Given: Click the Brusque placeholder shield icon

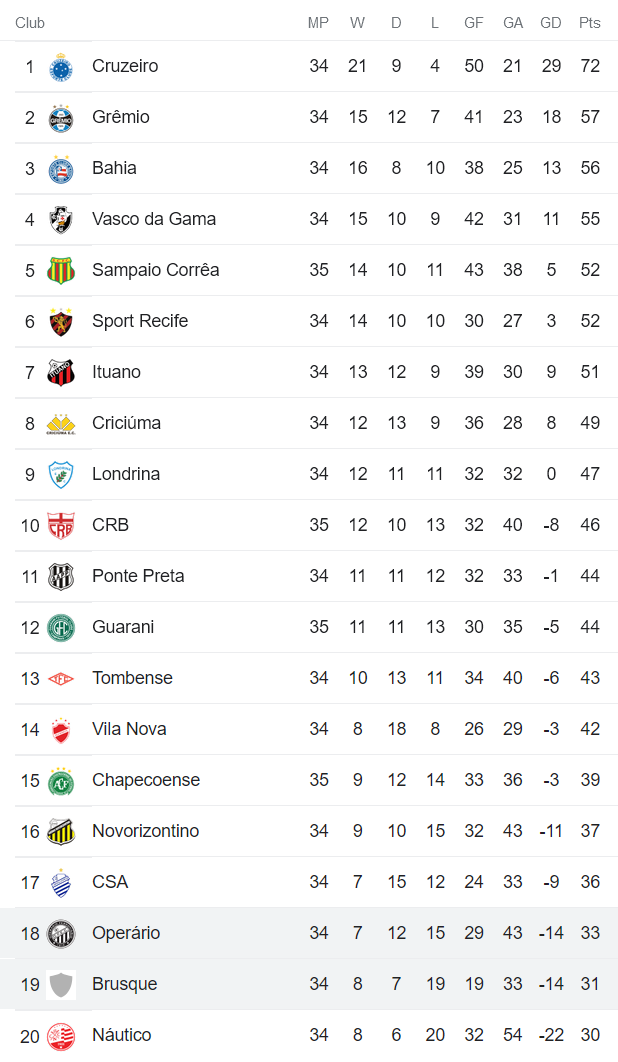Looking at the screenshot, I should 61,985.
